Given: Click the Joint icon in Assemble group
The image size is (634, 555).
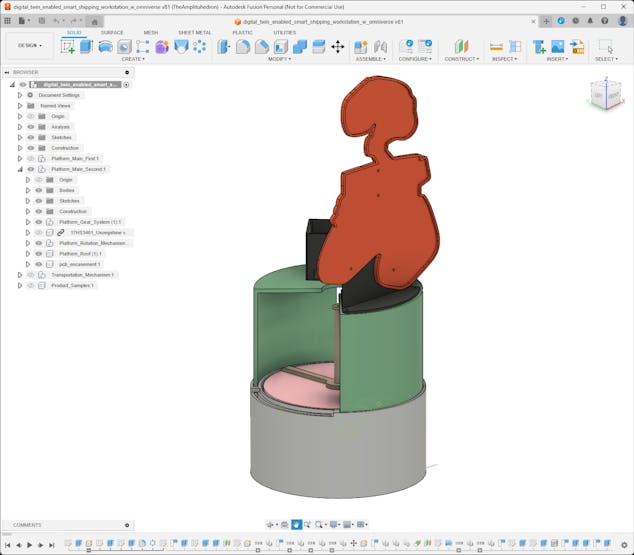Looking at the screenshot, I should pyautogui.click(x=380, y=46).
